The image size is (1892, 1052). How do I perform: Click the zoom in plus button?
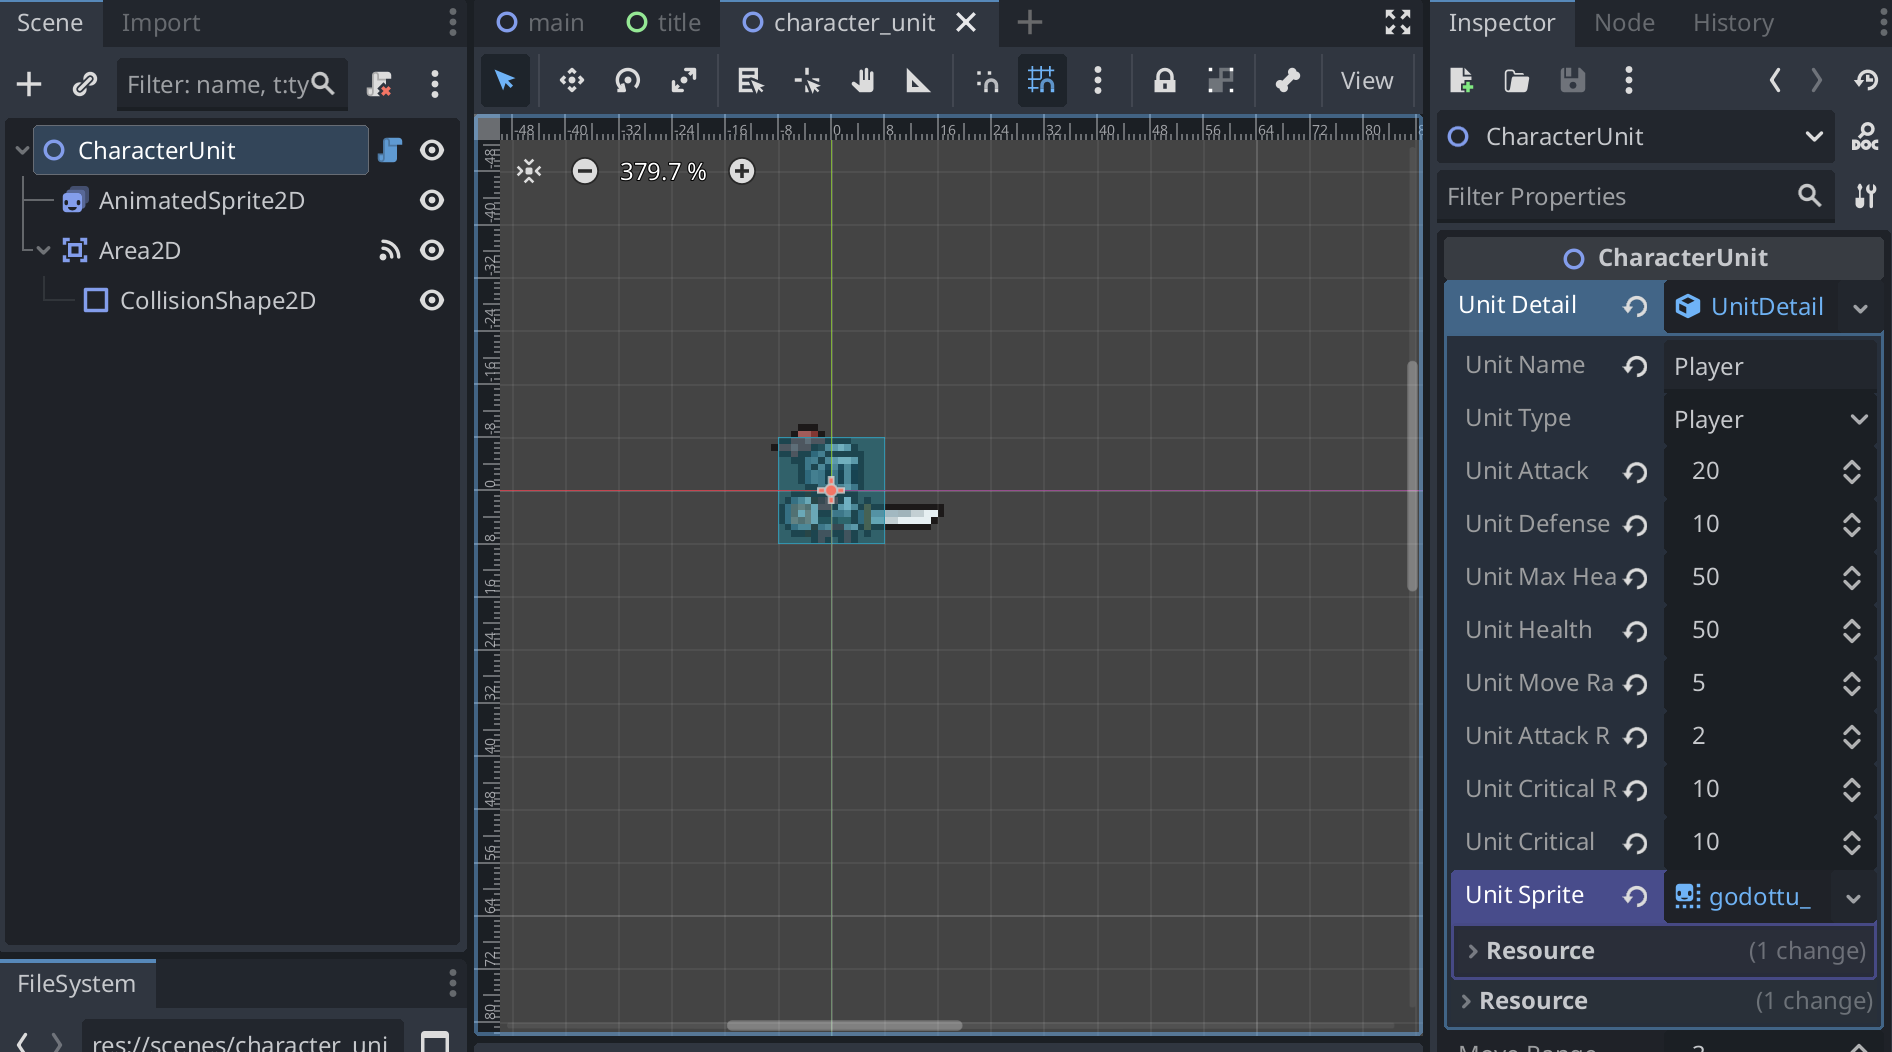pos(741,172)
